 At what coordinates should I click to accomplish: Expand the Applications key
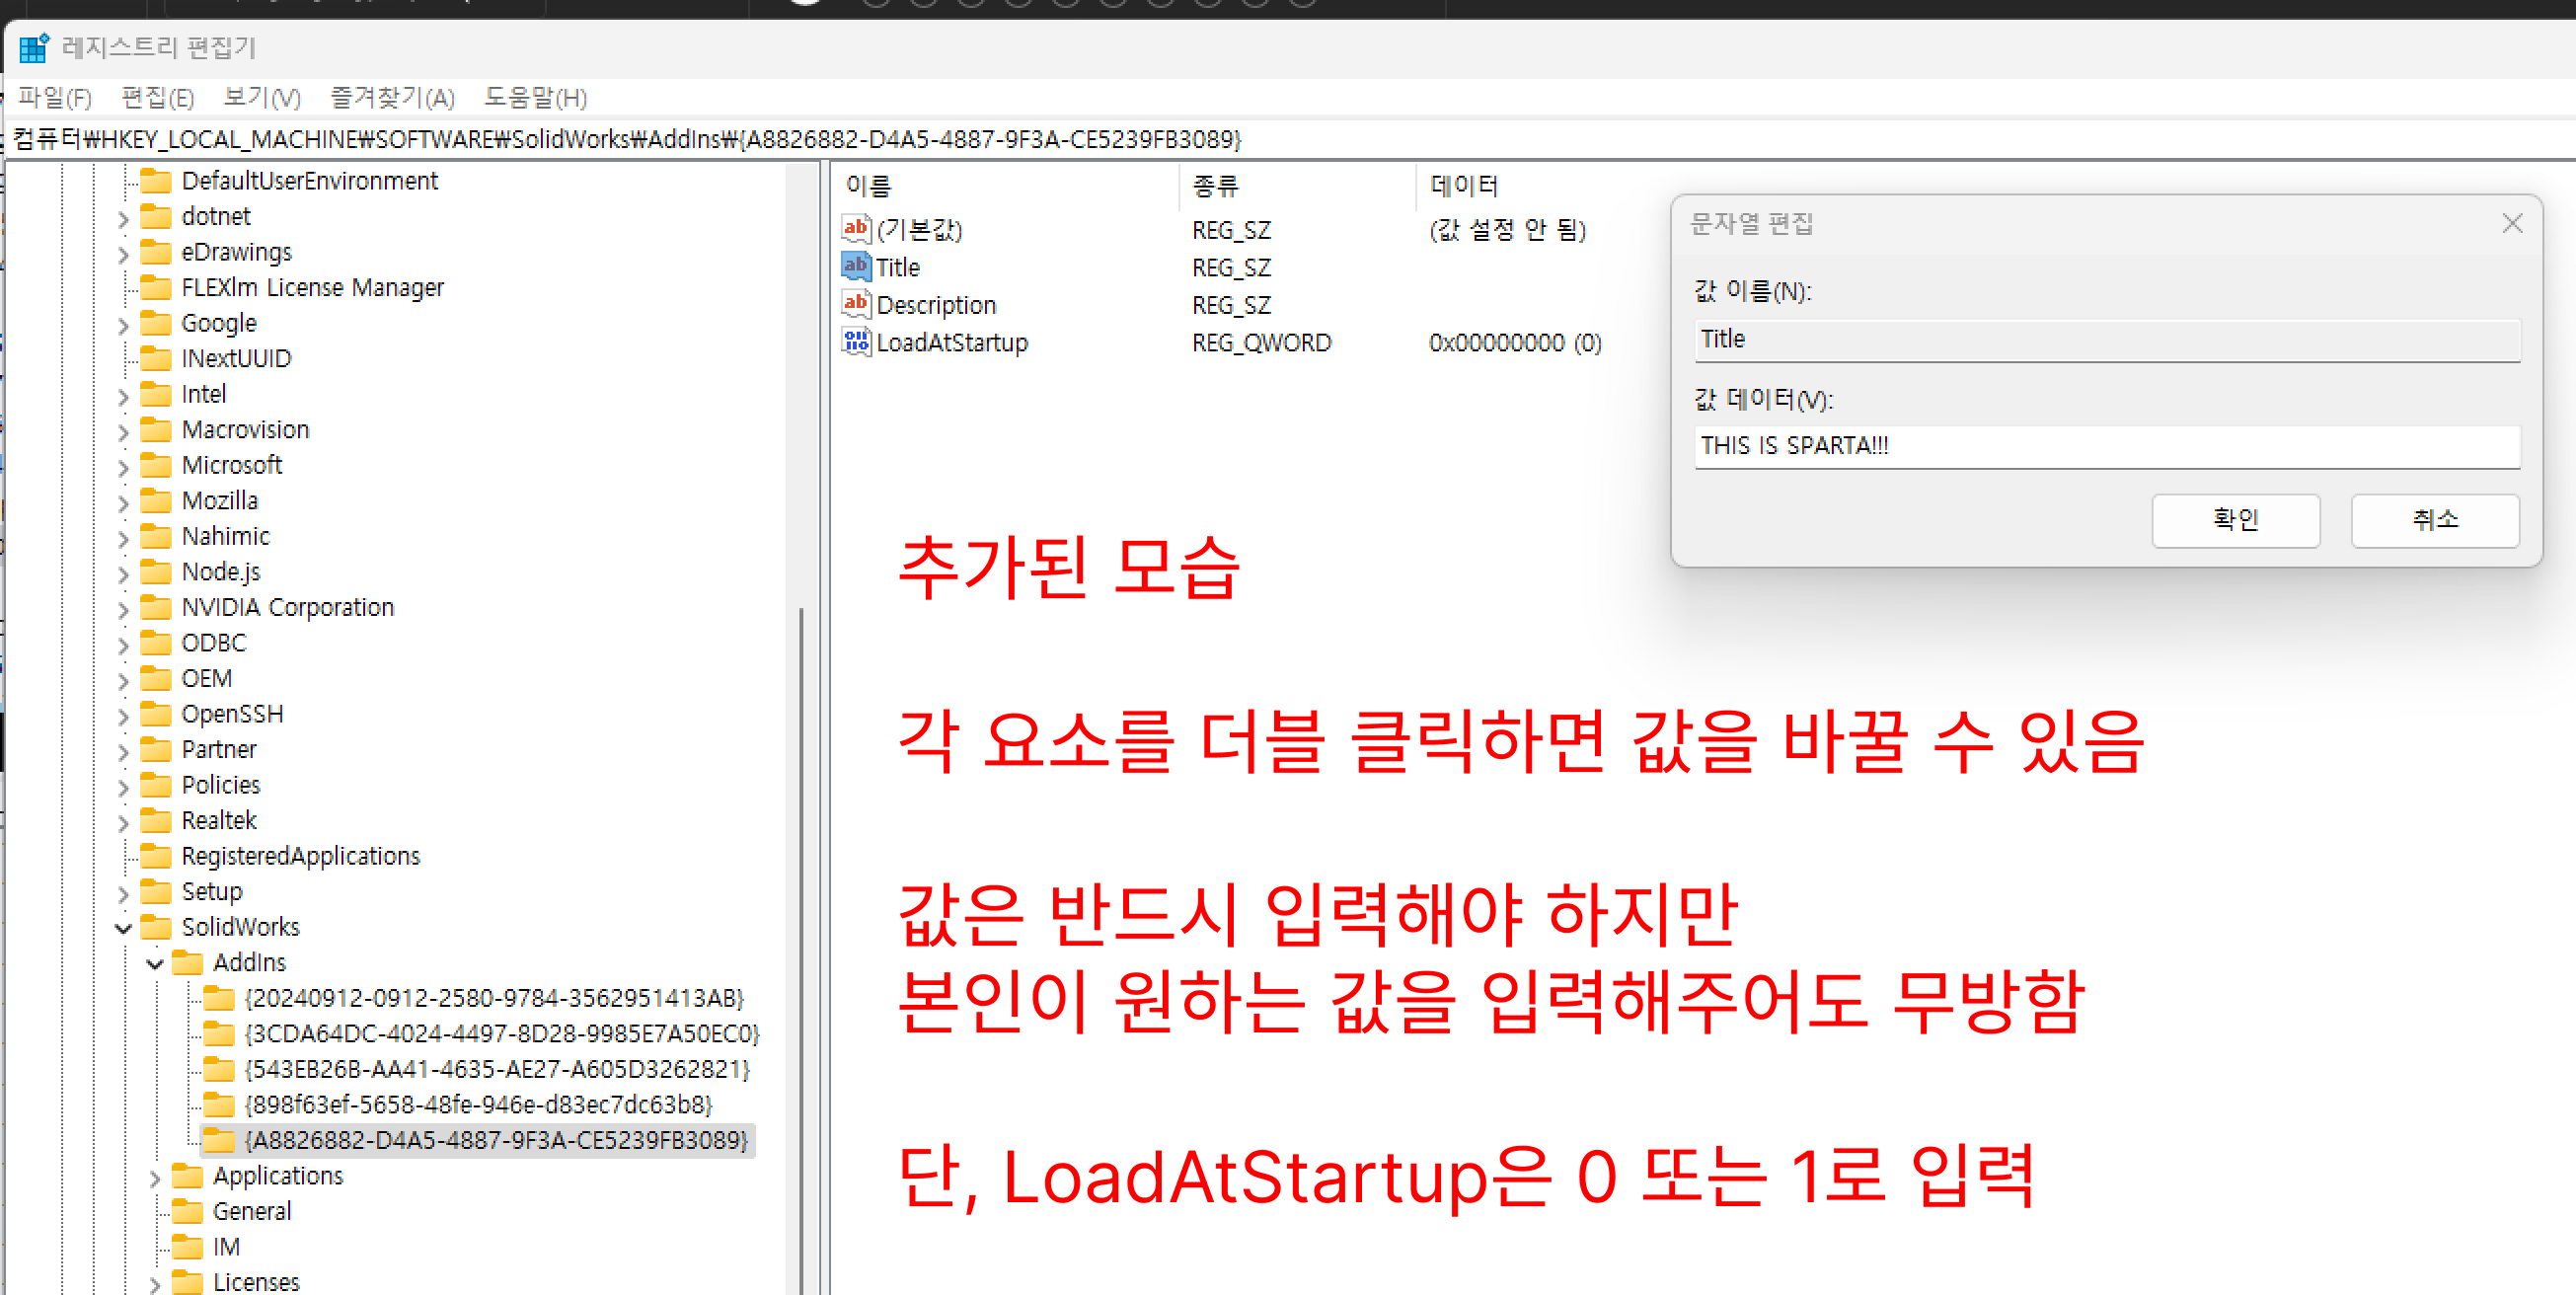pyautogui.click(x=155, y=1178)
